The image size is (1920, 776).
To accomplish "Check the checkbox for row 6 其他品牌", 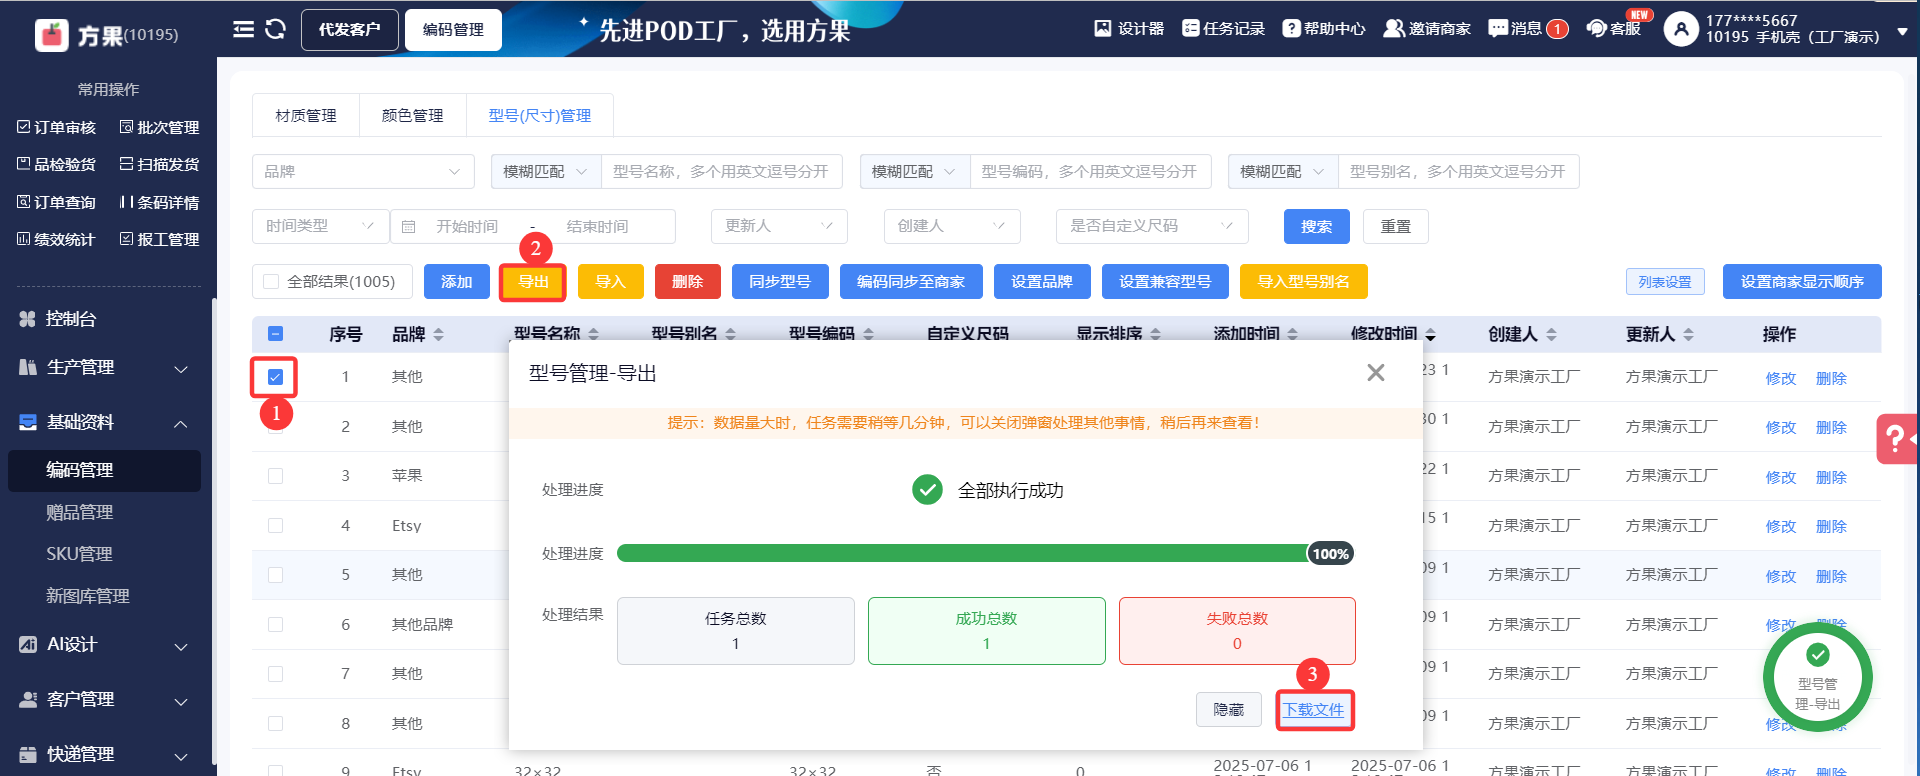I will (276, 625).
